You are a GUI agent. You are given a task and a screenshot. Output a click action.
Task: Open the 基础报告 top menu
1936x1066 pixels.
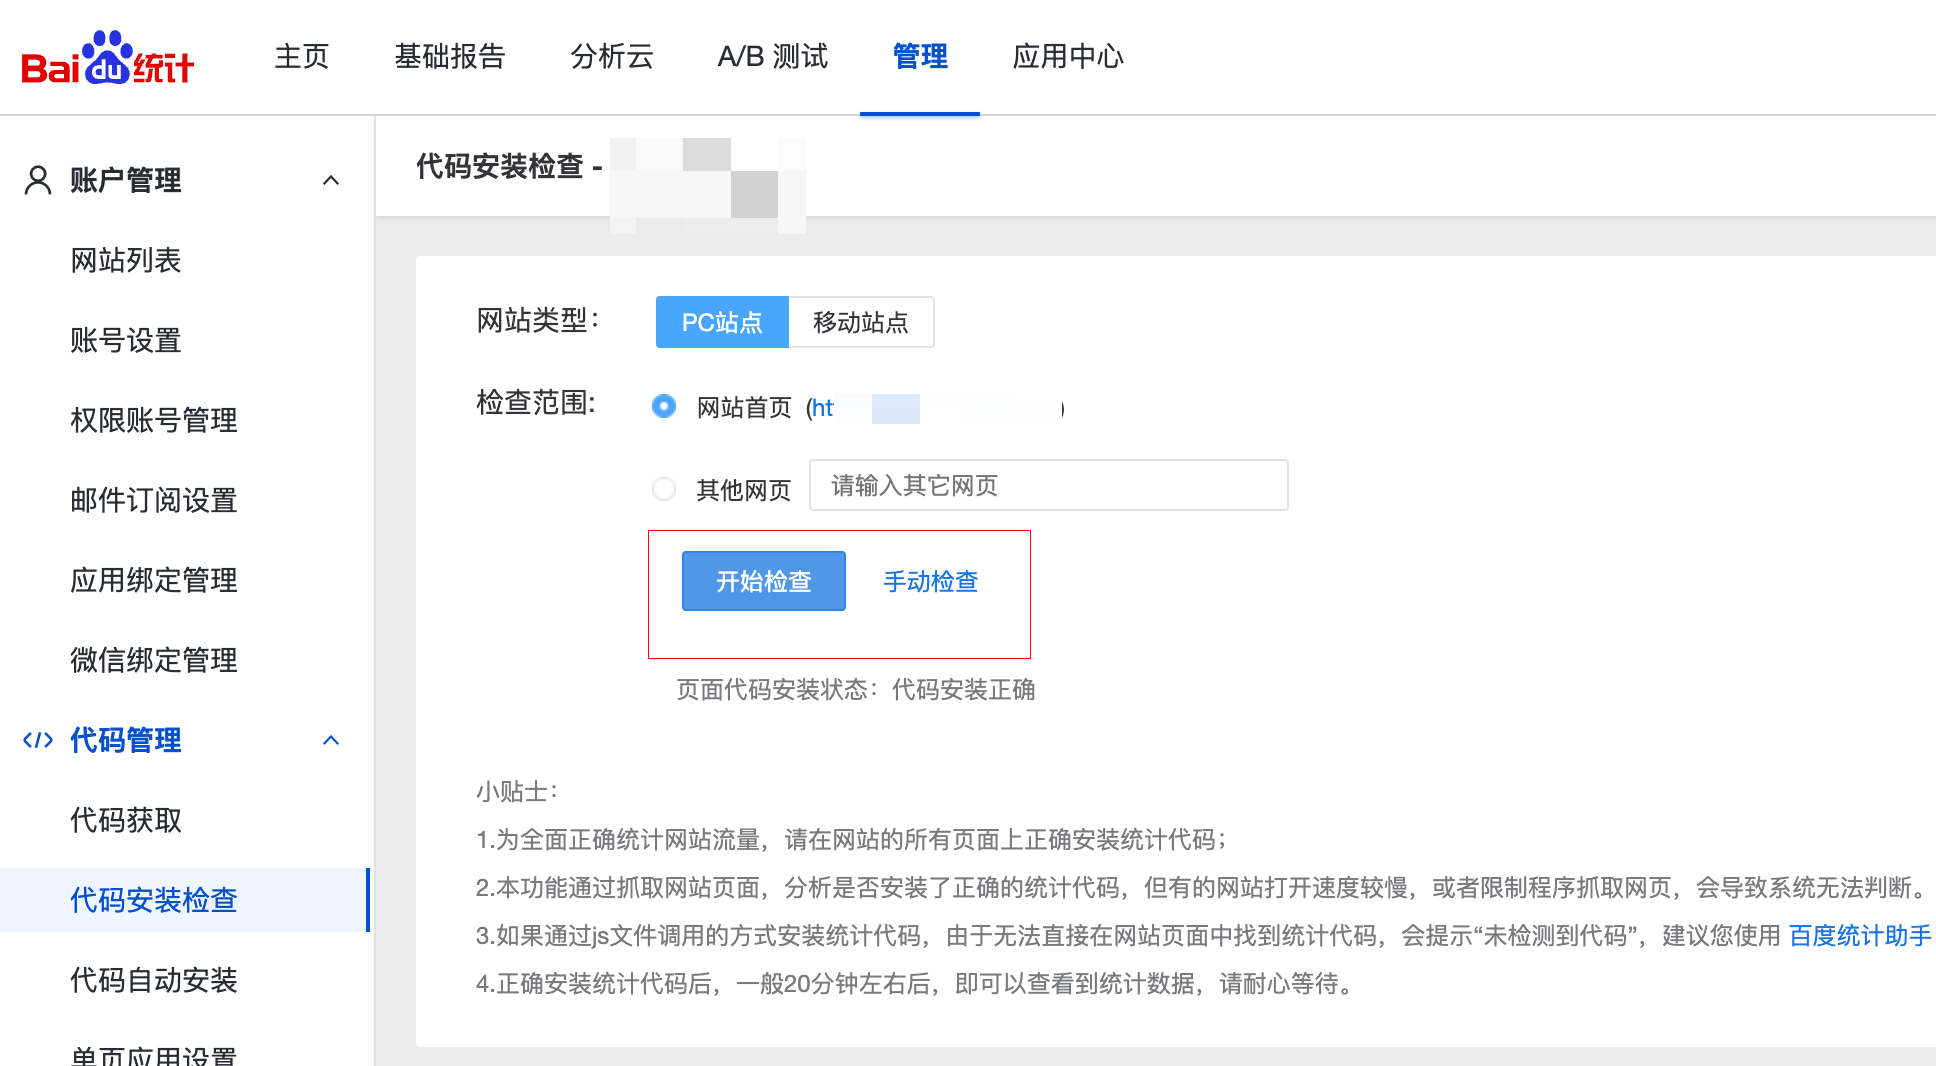click(450, 56)
